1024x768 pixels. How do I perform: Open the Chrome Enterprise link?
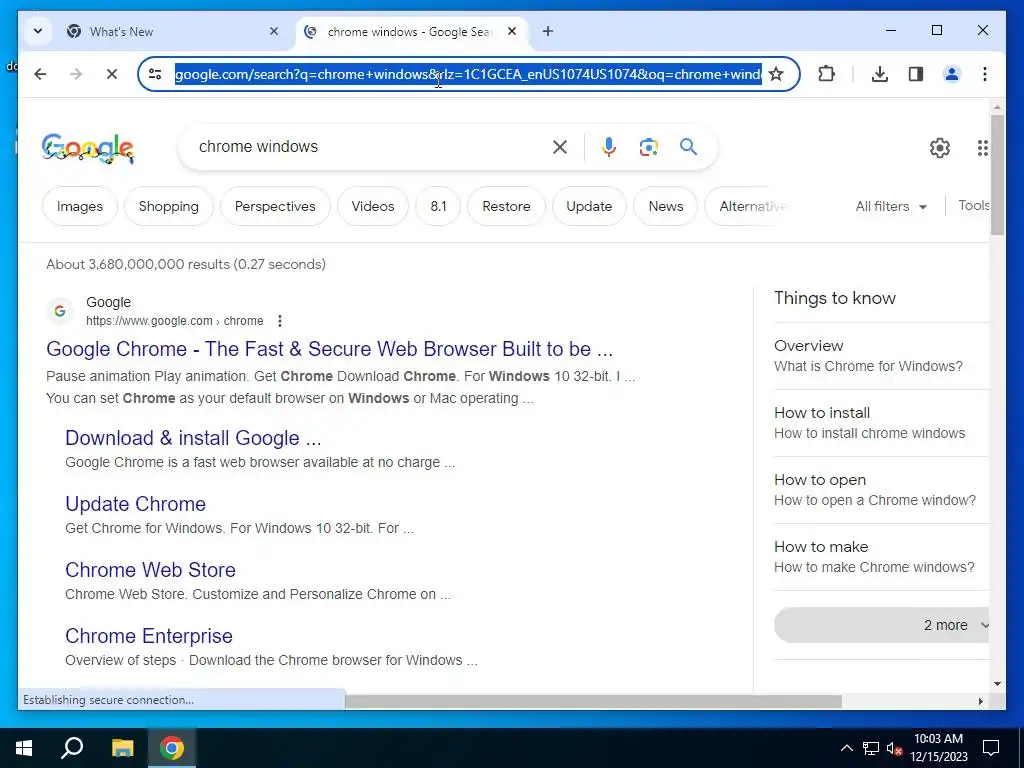coord(149,636)
